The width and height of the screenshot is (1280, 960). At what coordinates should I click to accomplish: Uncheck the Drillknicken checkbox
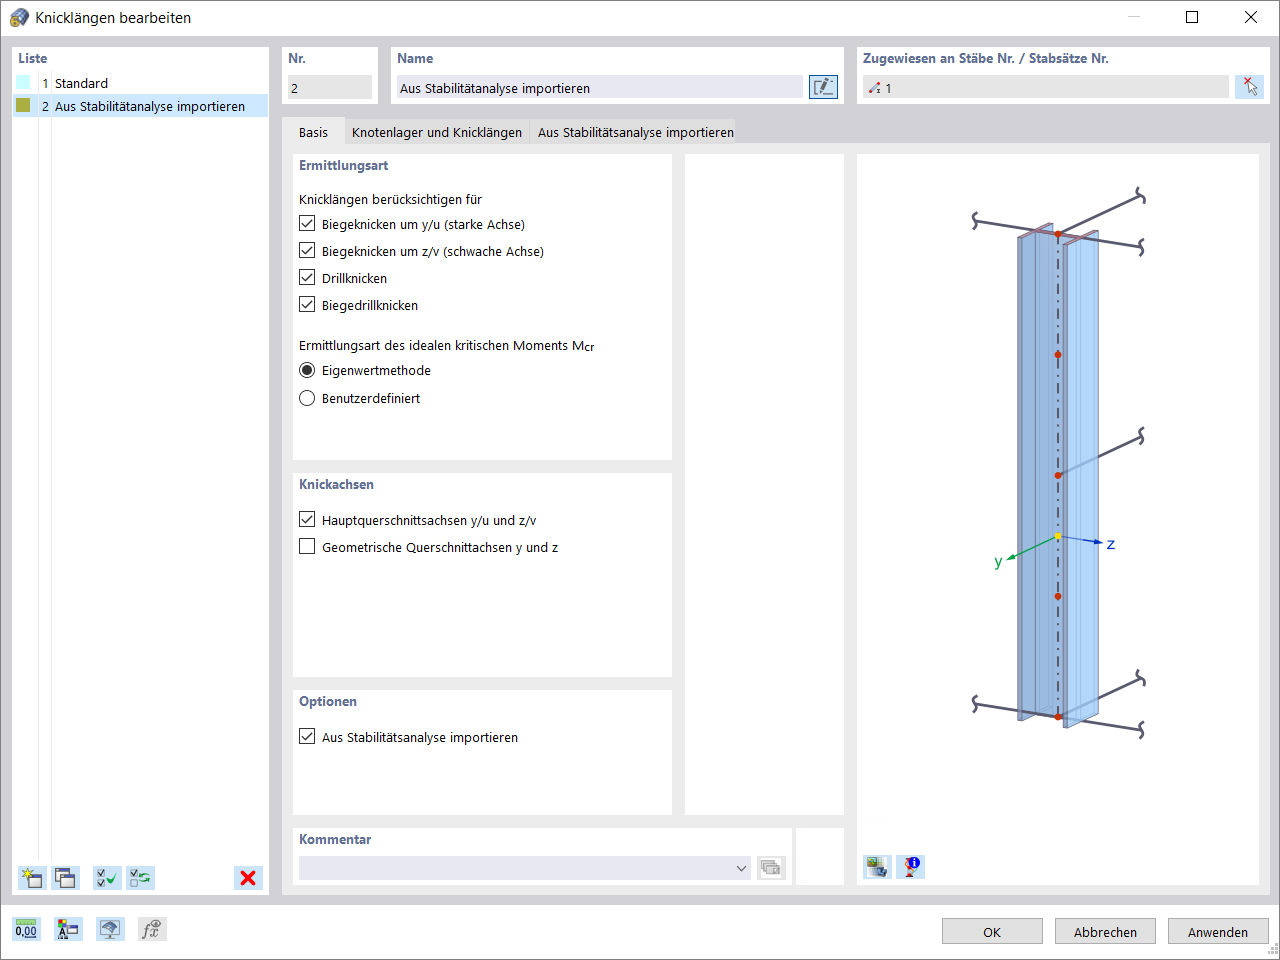307,278
